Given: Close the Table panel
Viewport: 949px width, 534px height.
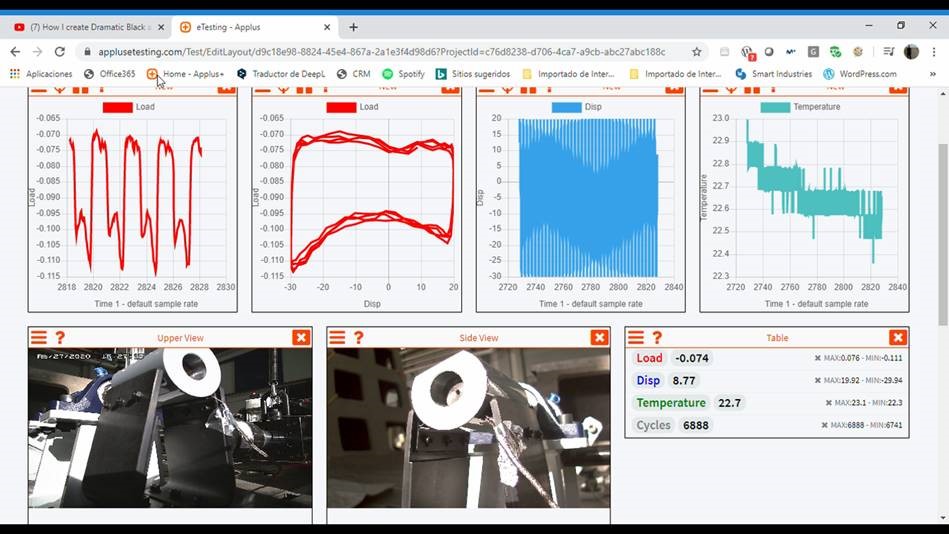Looking at the screenshot, I should 897,338.
